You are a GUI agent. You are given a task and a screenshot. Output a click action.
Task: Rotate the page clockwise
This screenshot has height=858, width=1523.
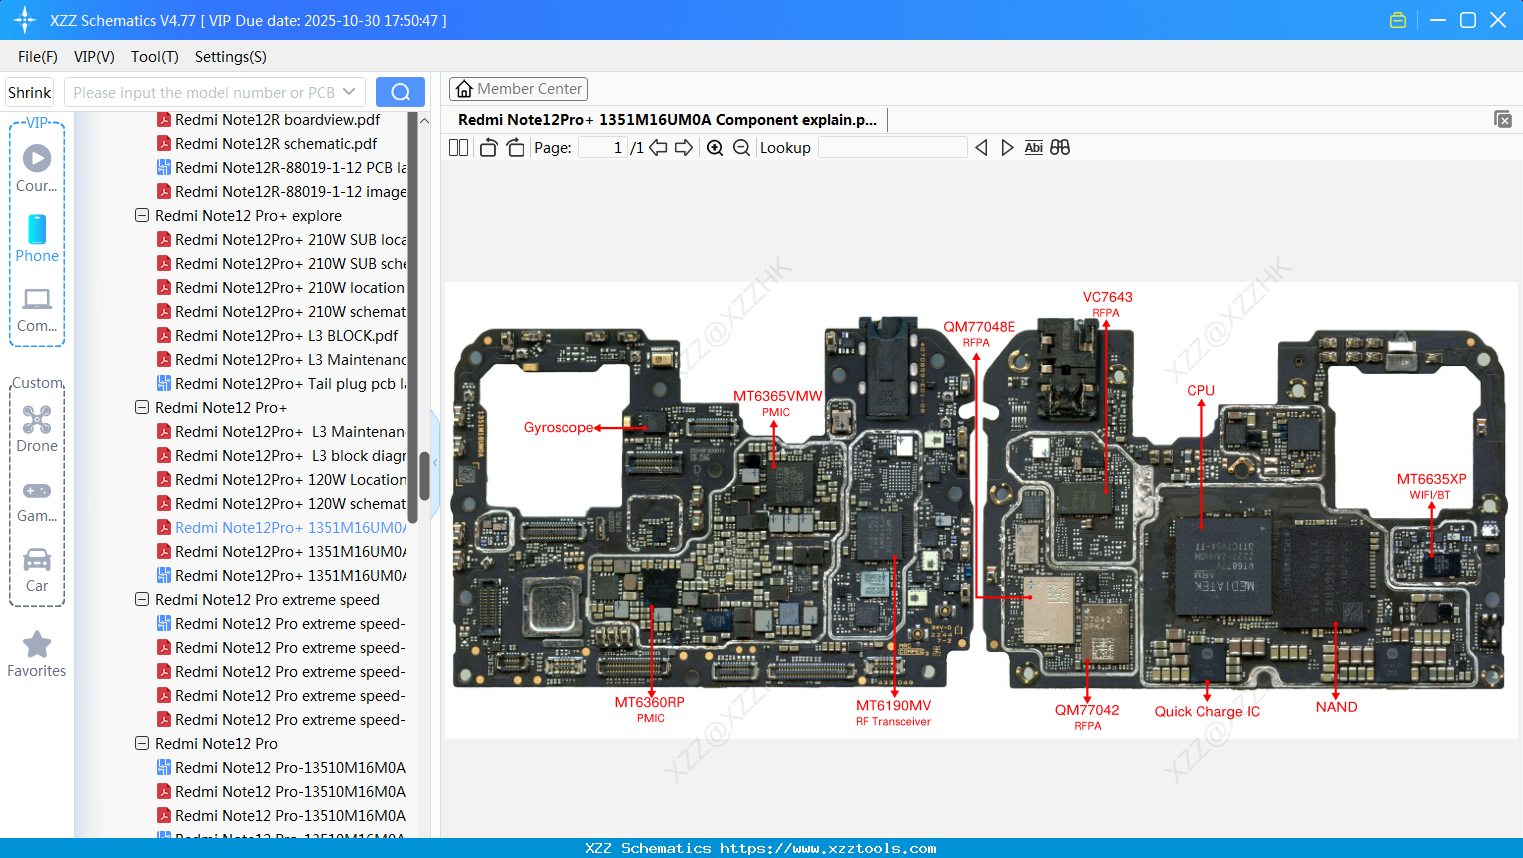click(515, 148)
